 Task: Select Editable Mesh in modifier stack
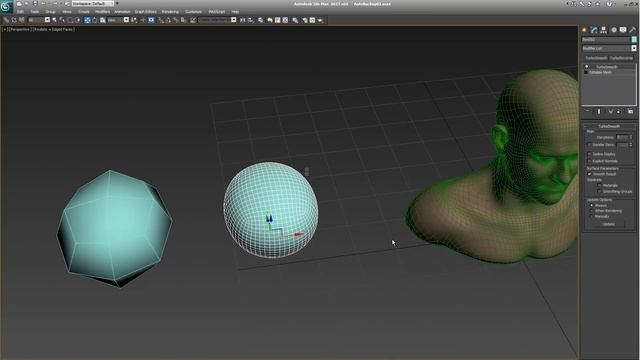tap(600, 72)
